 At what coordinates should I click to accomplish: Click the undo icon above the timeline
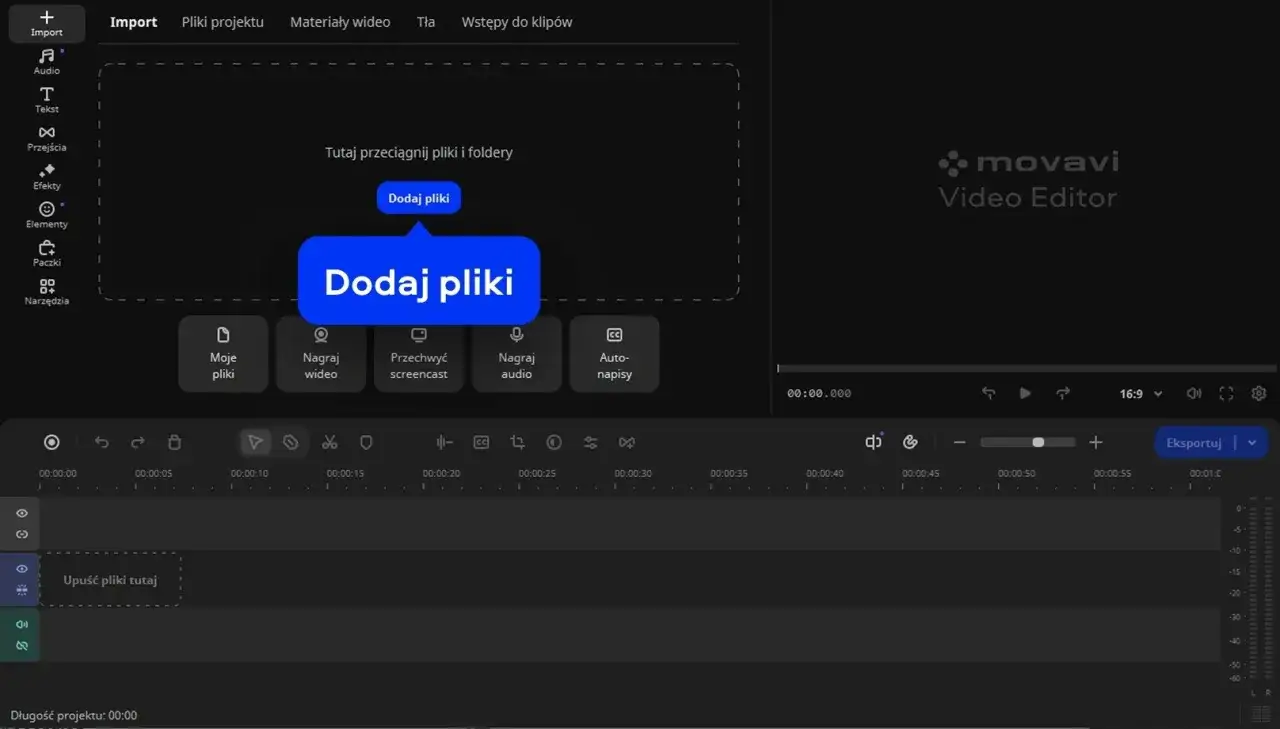pos(101,442)
